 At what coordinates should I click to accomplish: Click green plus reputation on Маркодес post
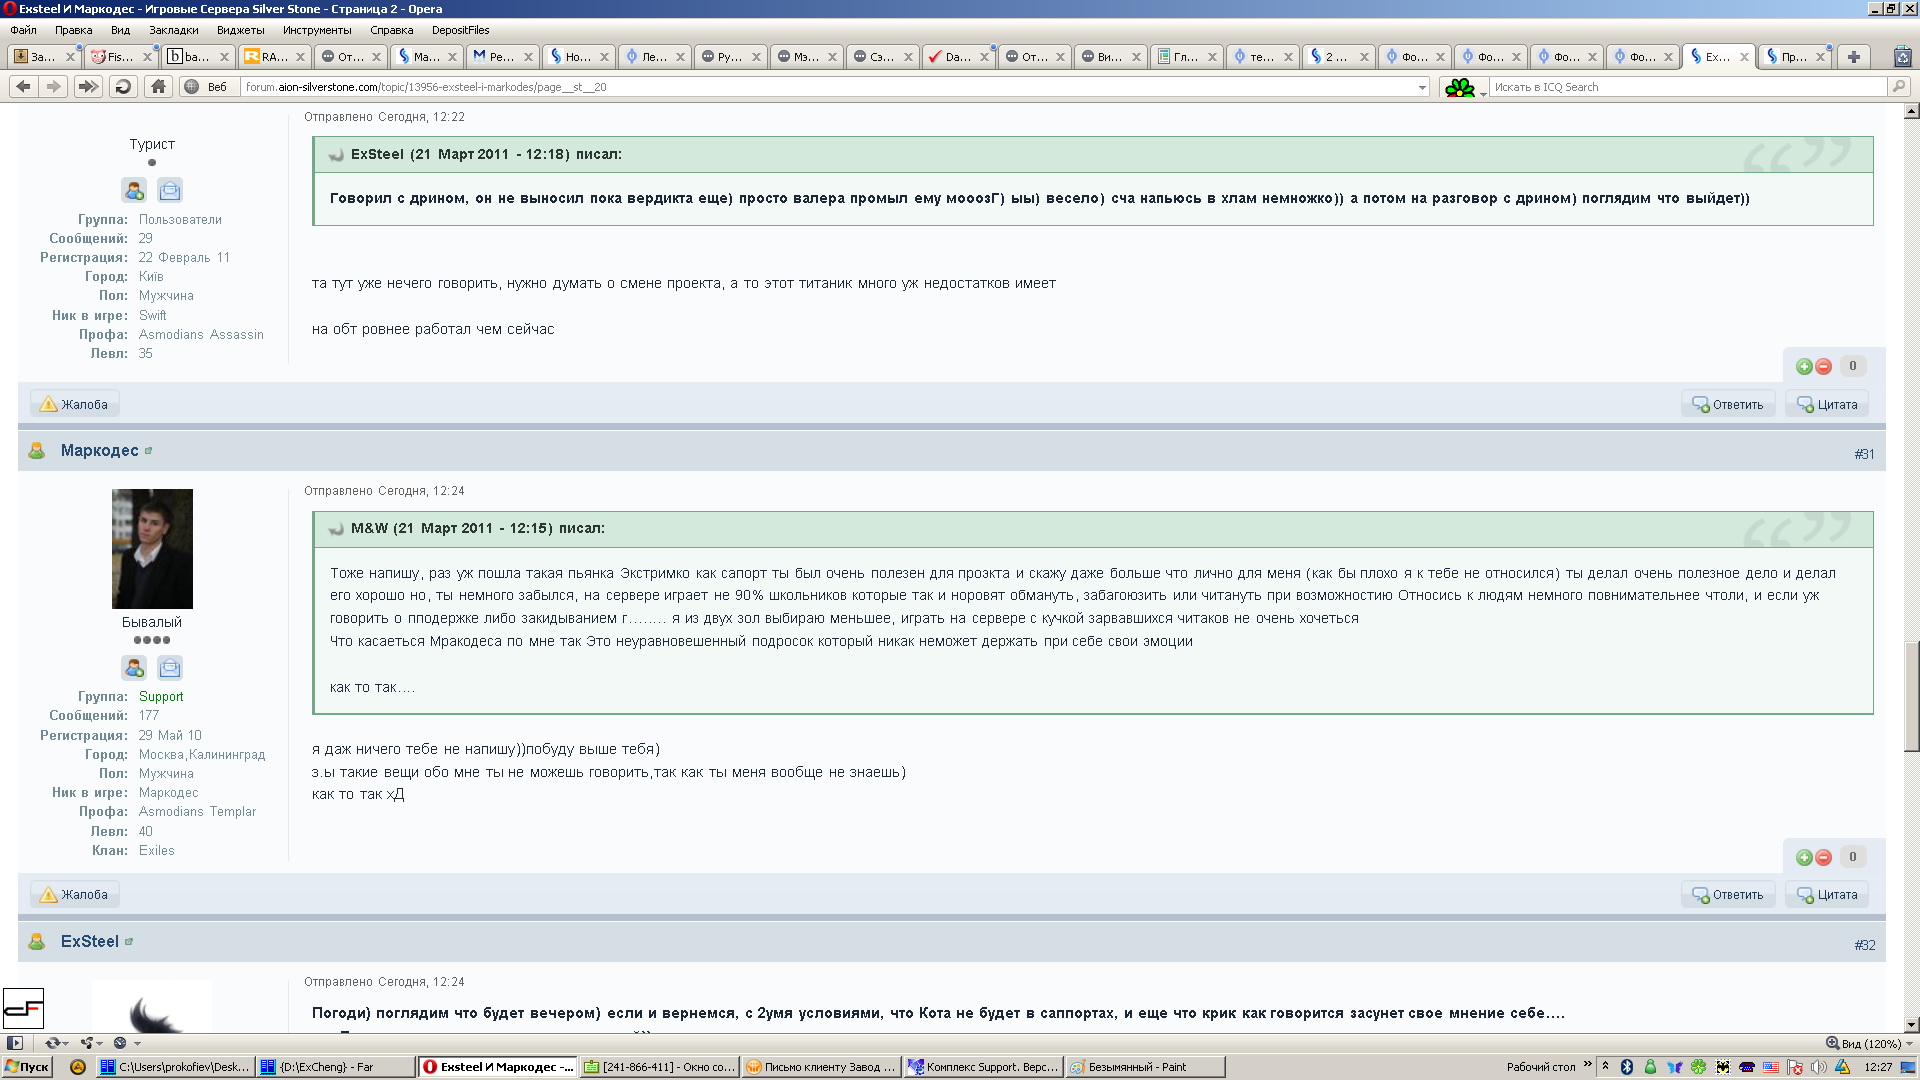pyautogui.click(x=1804, y=858)
